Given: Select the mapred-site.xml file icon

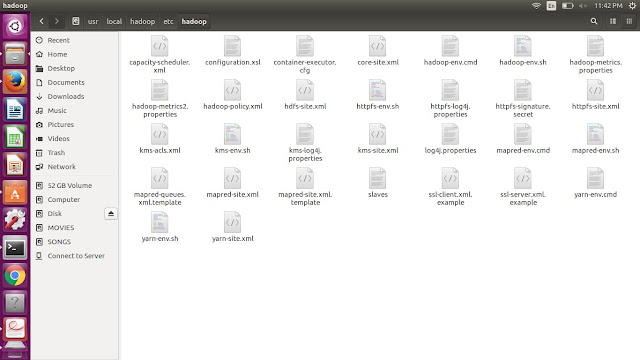Looking at the screenshot, I should [232, 178].
